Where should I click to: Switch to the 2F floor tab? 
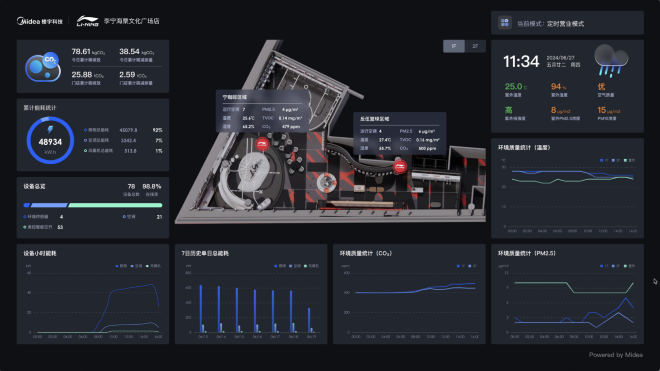click(475, 46)
